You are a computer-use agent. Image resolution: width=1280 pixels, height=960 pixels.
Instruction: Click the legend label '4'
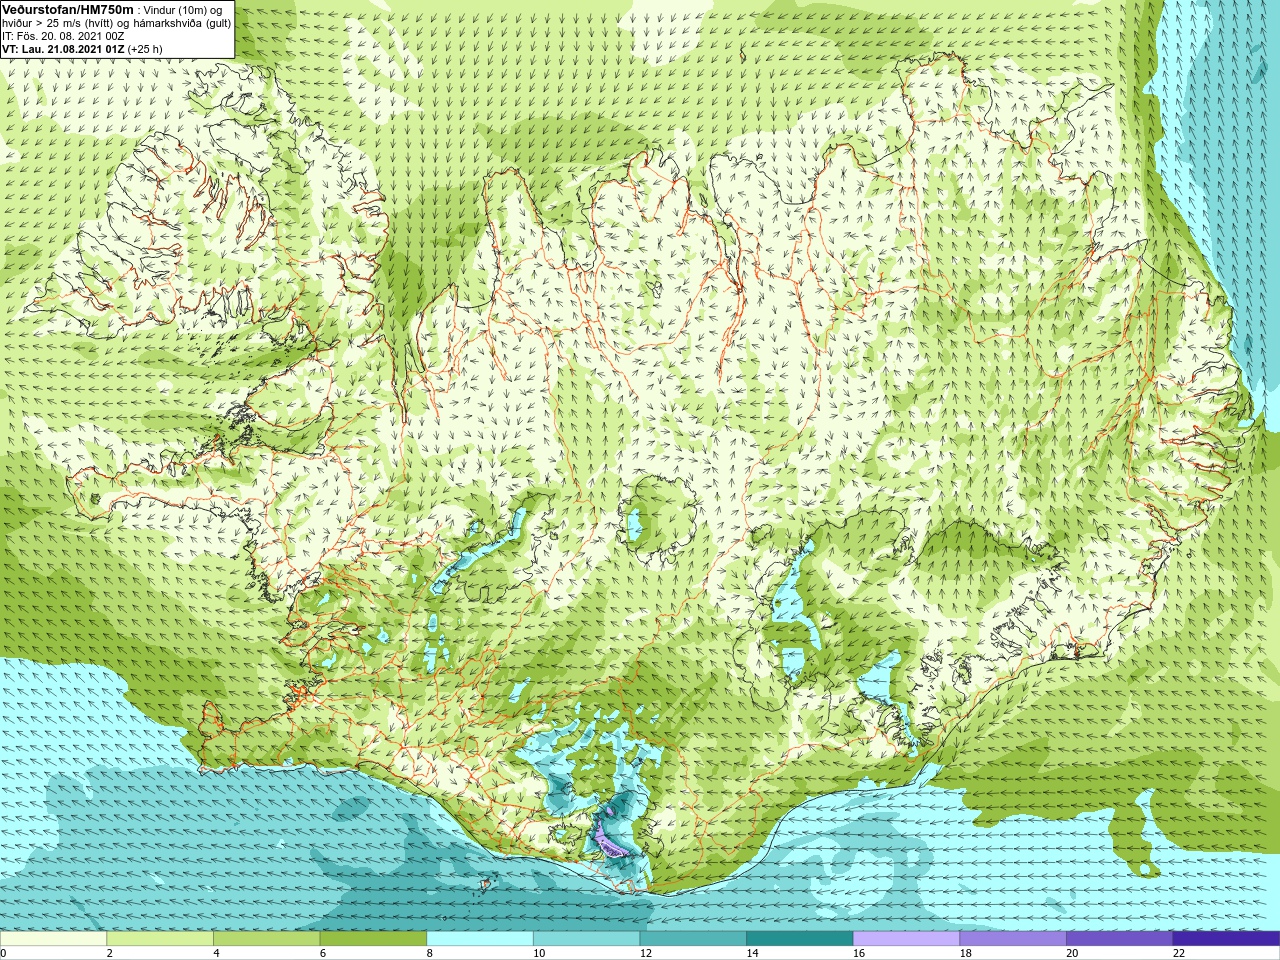click(216, 953)
